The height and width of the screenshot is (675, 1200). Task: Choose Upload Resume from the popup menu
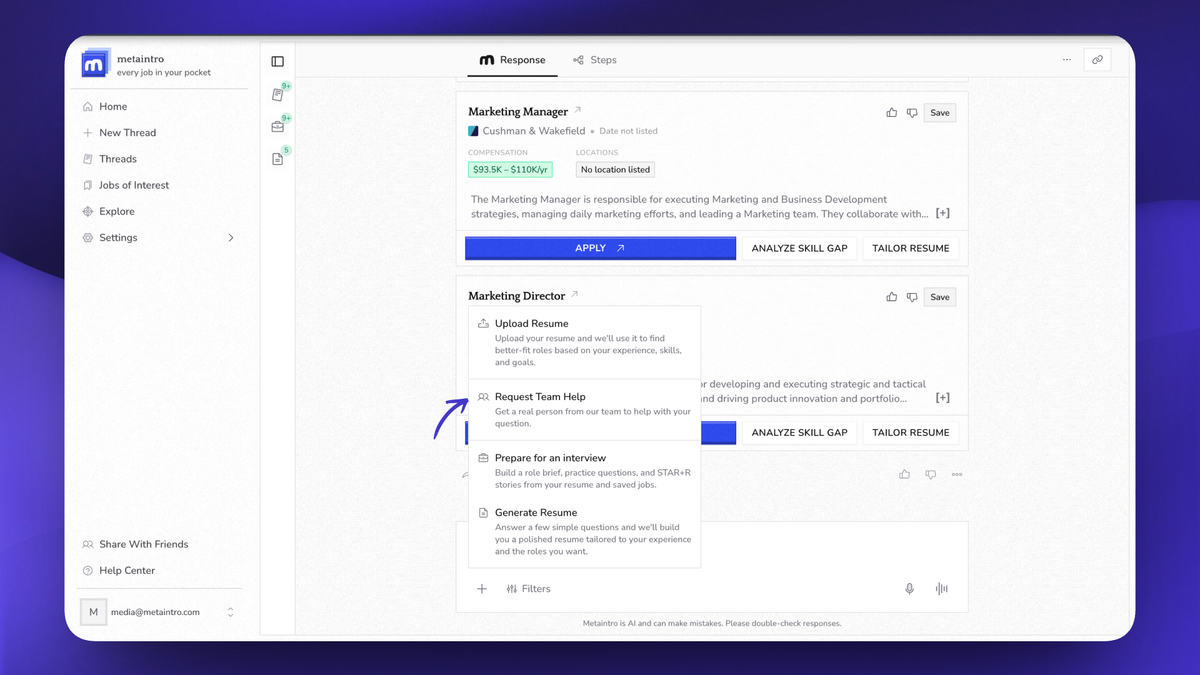pos(585,343)
